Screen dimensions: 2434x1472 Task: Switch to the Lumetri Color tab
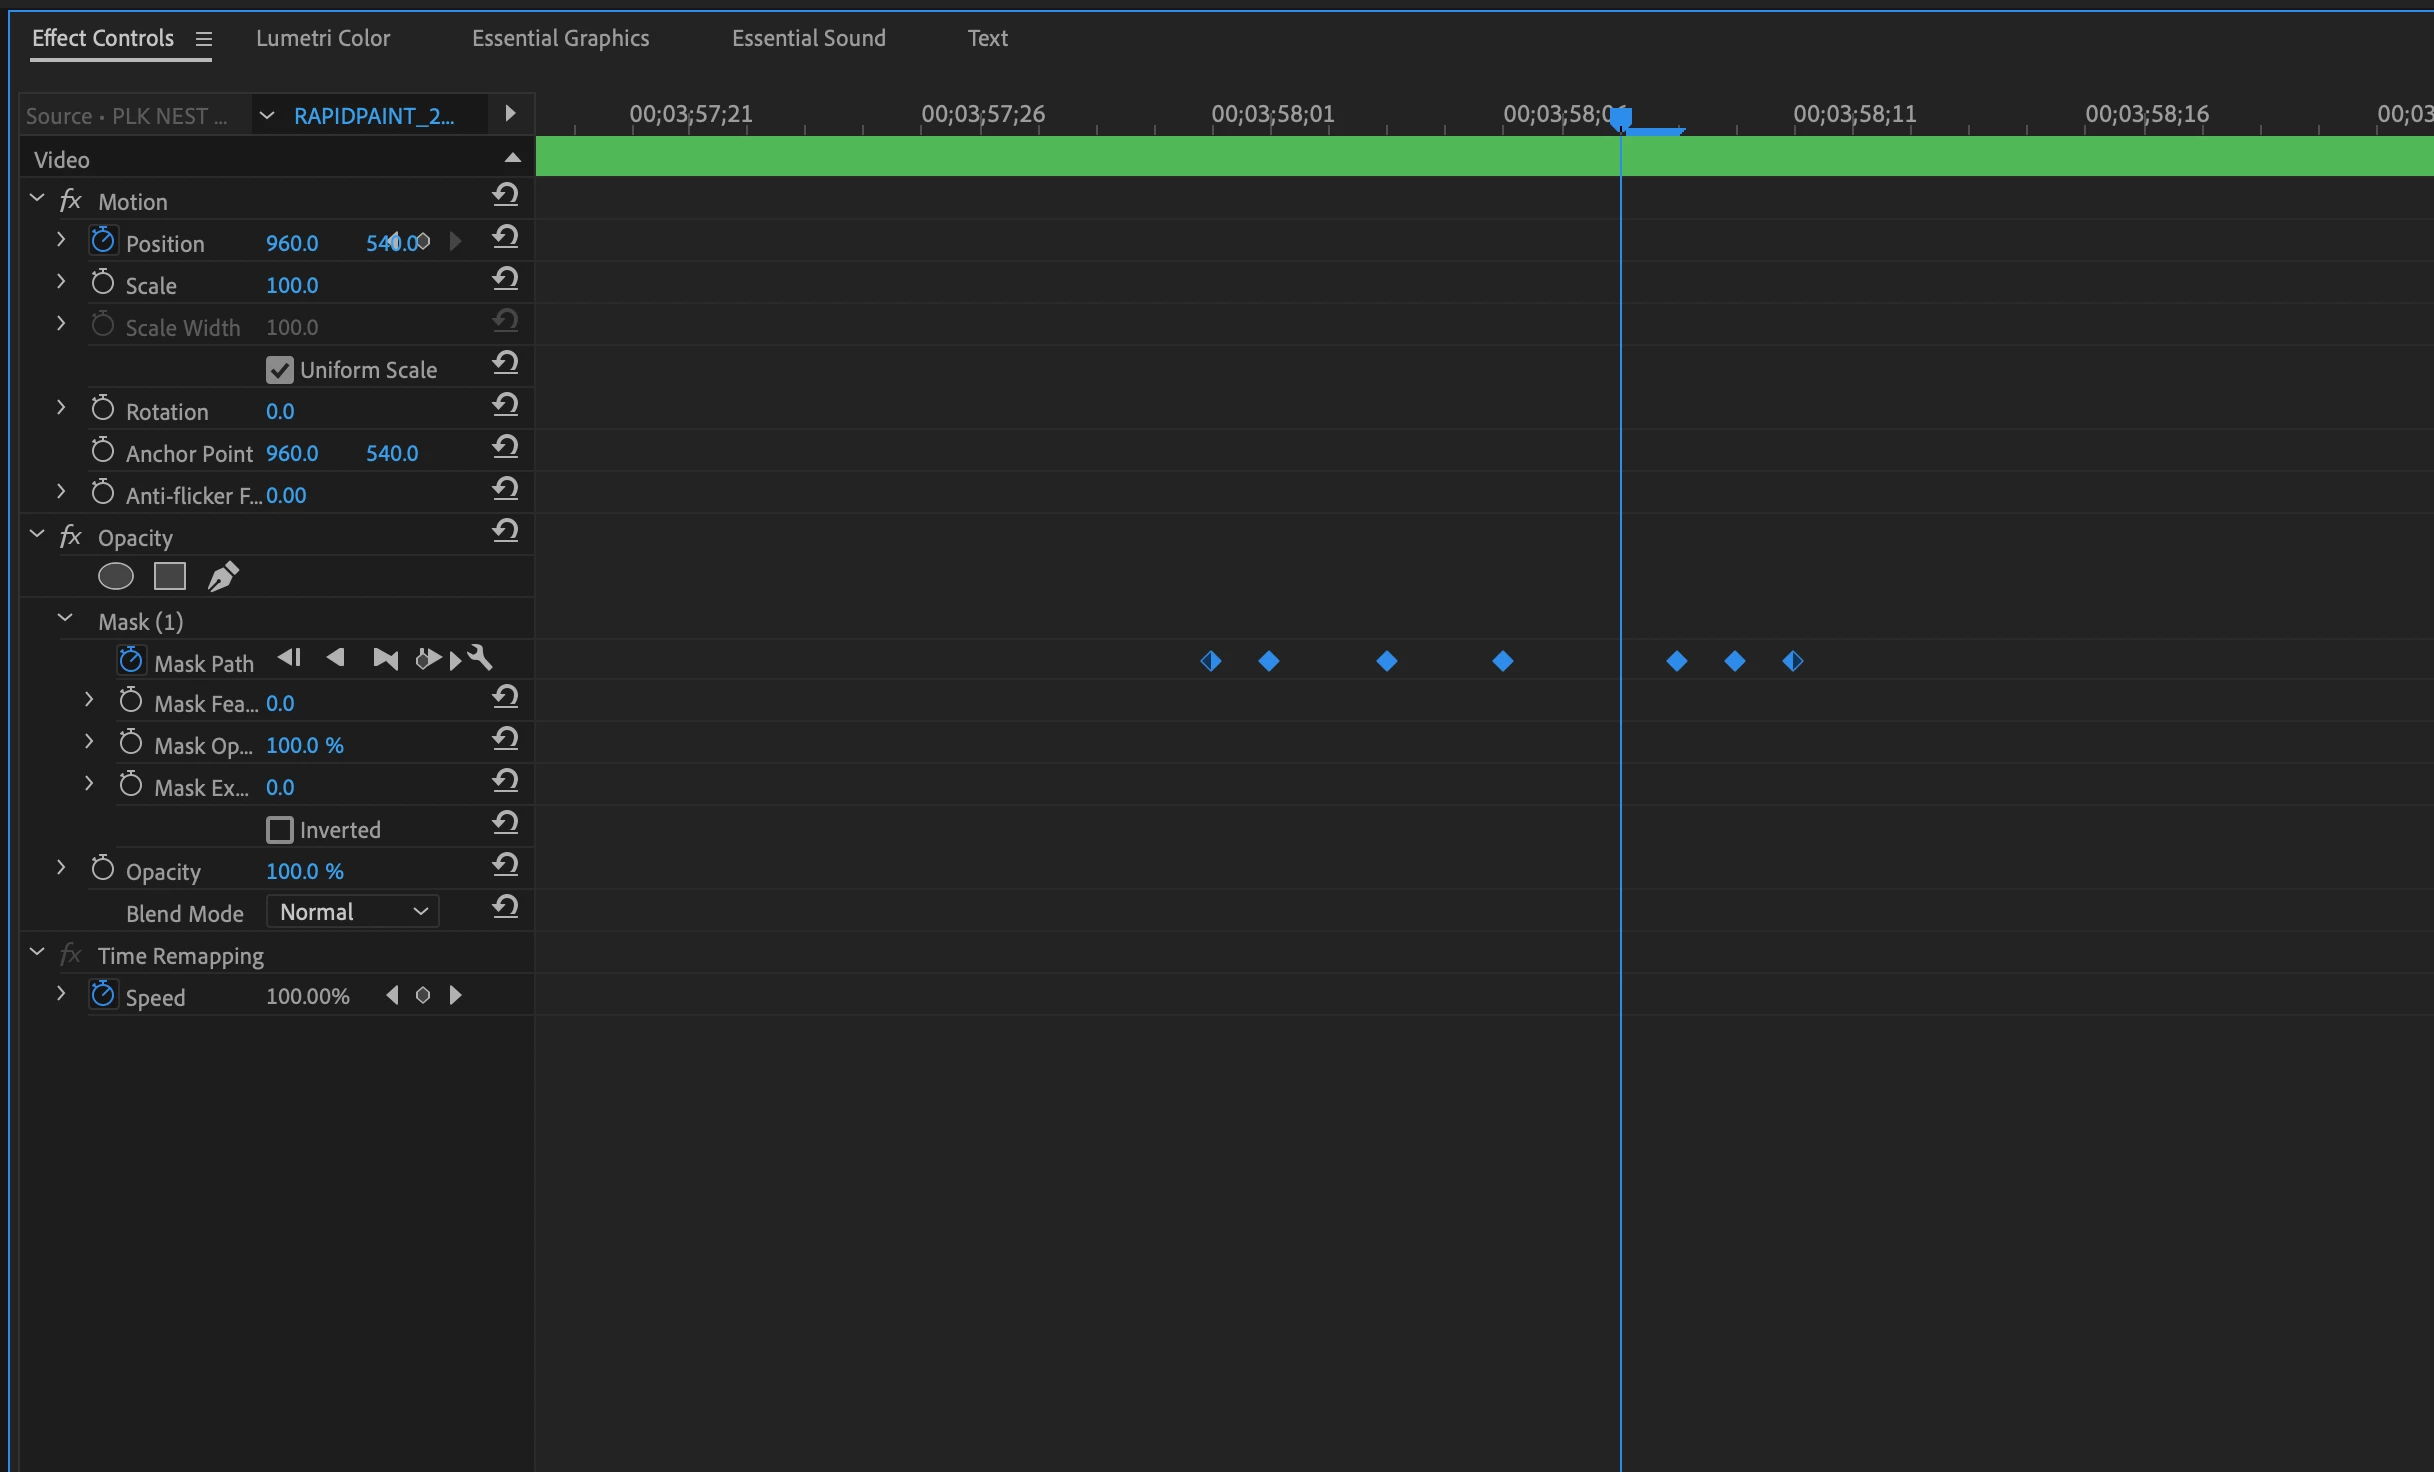[323, 38]
